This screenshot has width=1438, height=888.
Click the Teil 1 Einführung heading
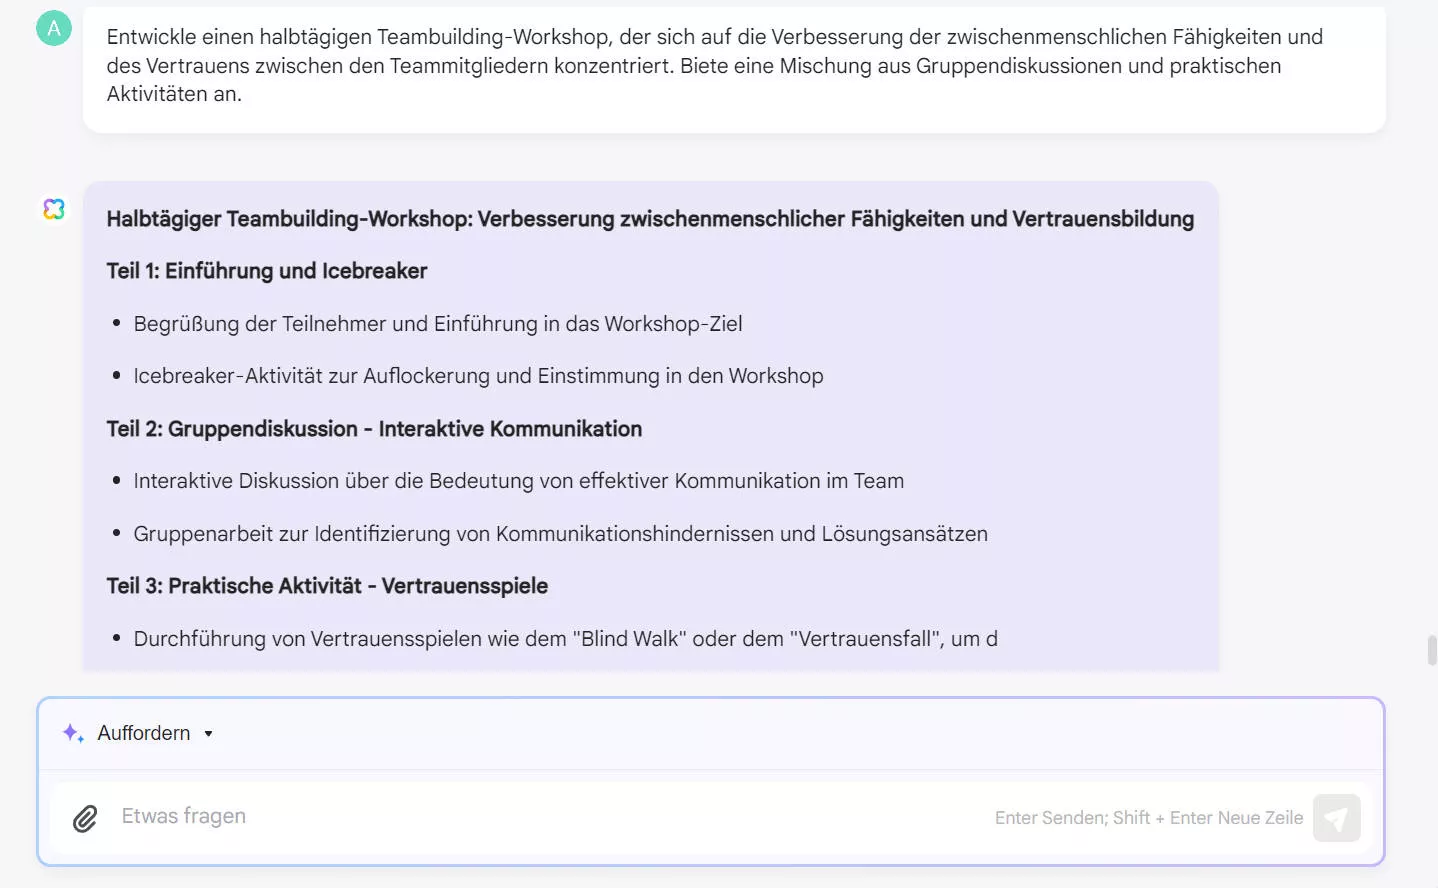[x=266, y=270]
